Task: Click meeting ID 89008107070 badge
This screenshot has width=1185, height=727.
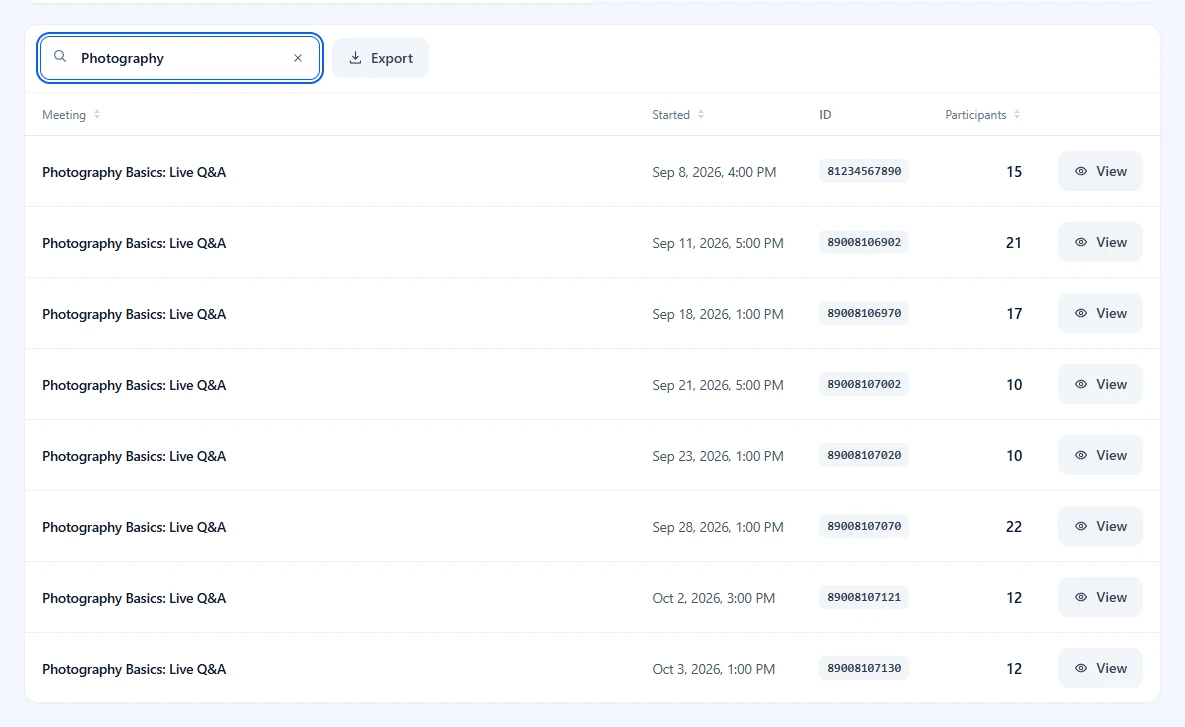Action: point(864,527)
